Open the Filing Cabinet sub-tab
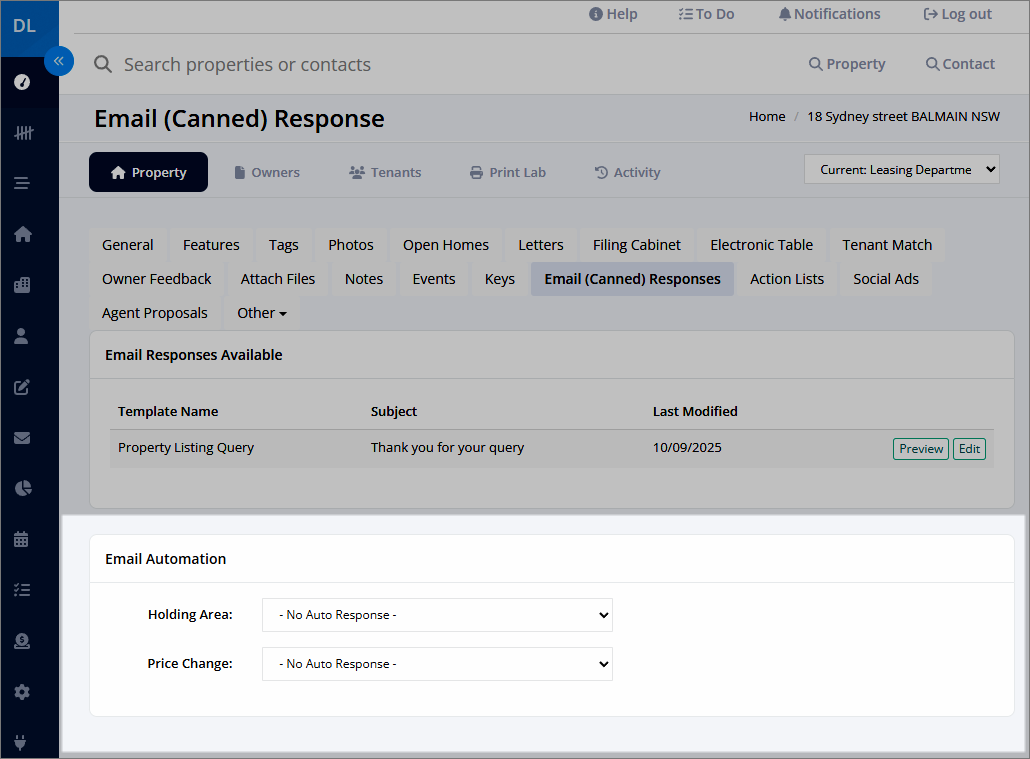Screen dimensions: 1030x759 pos(637,245)
